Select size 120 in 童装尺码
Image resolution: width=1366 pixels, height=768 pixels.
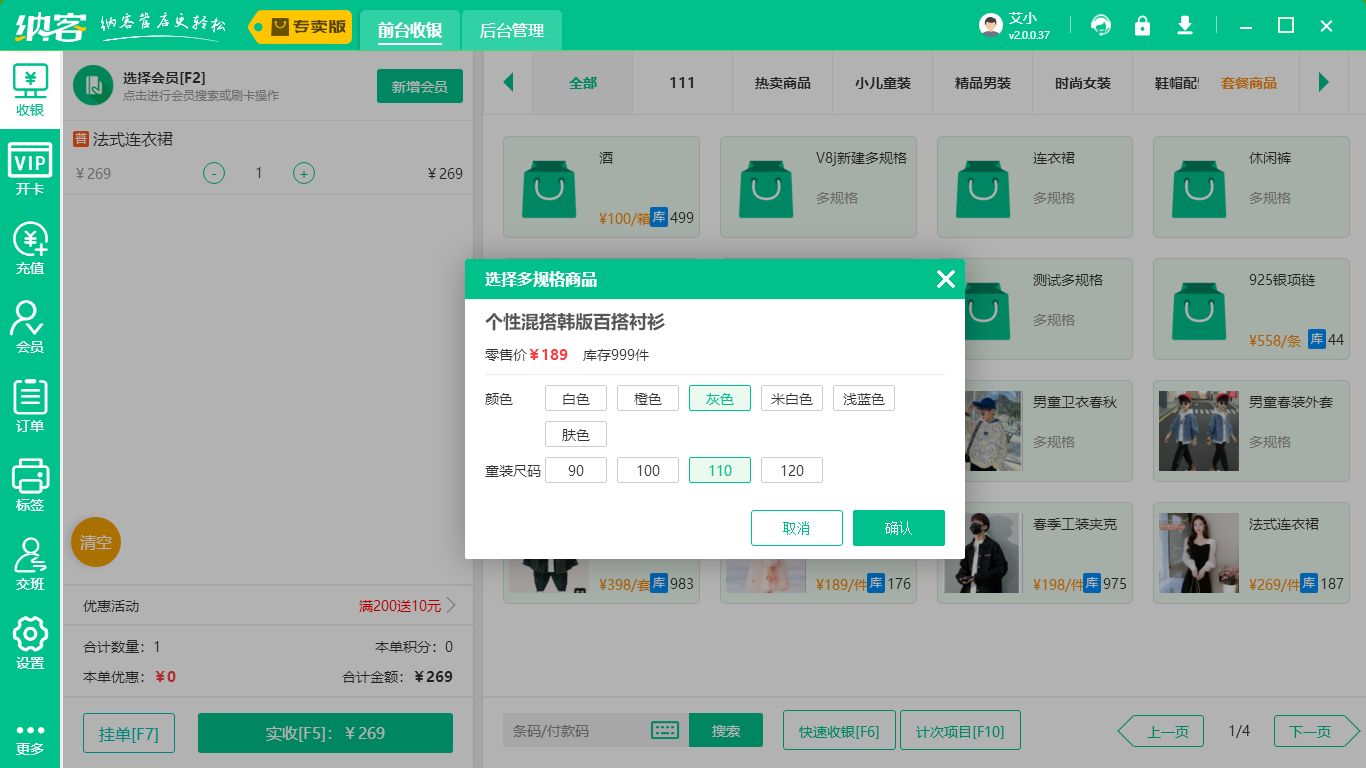click(x=791, y=469)
